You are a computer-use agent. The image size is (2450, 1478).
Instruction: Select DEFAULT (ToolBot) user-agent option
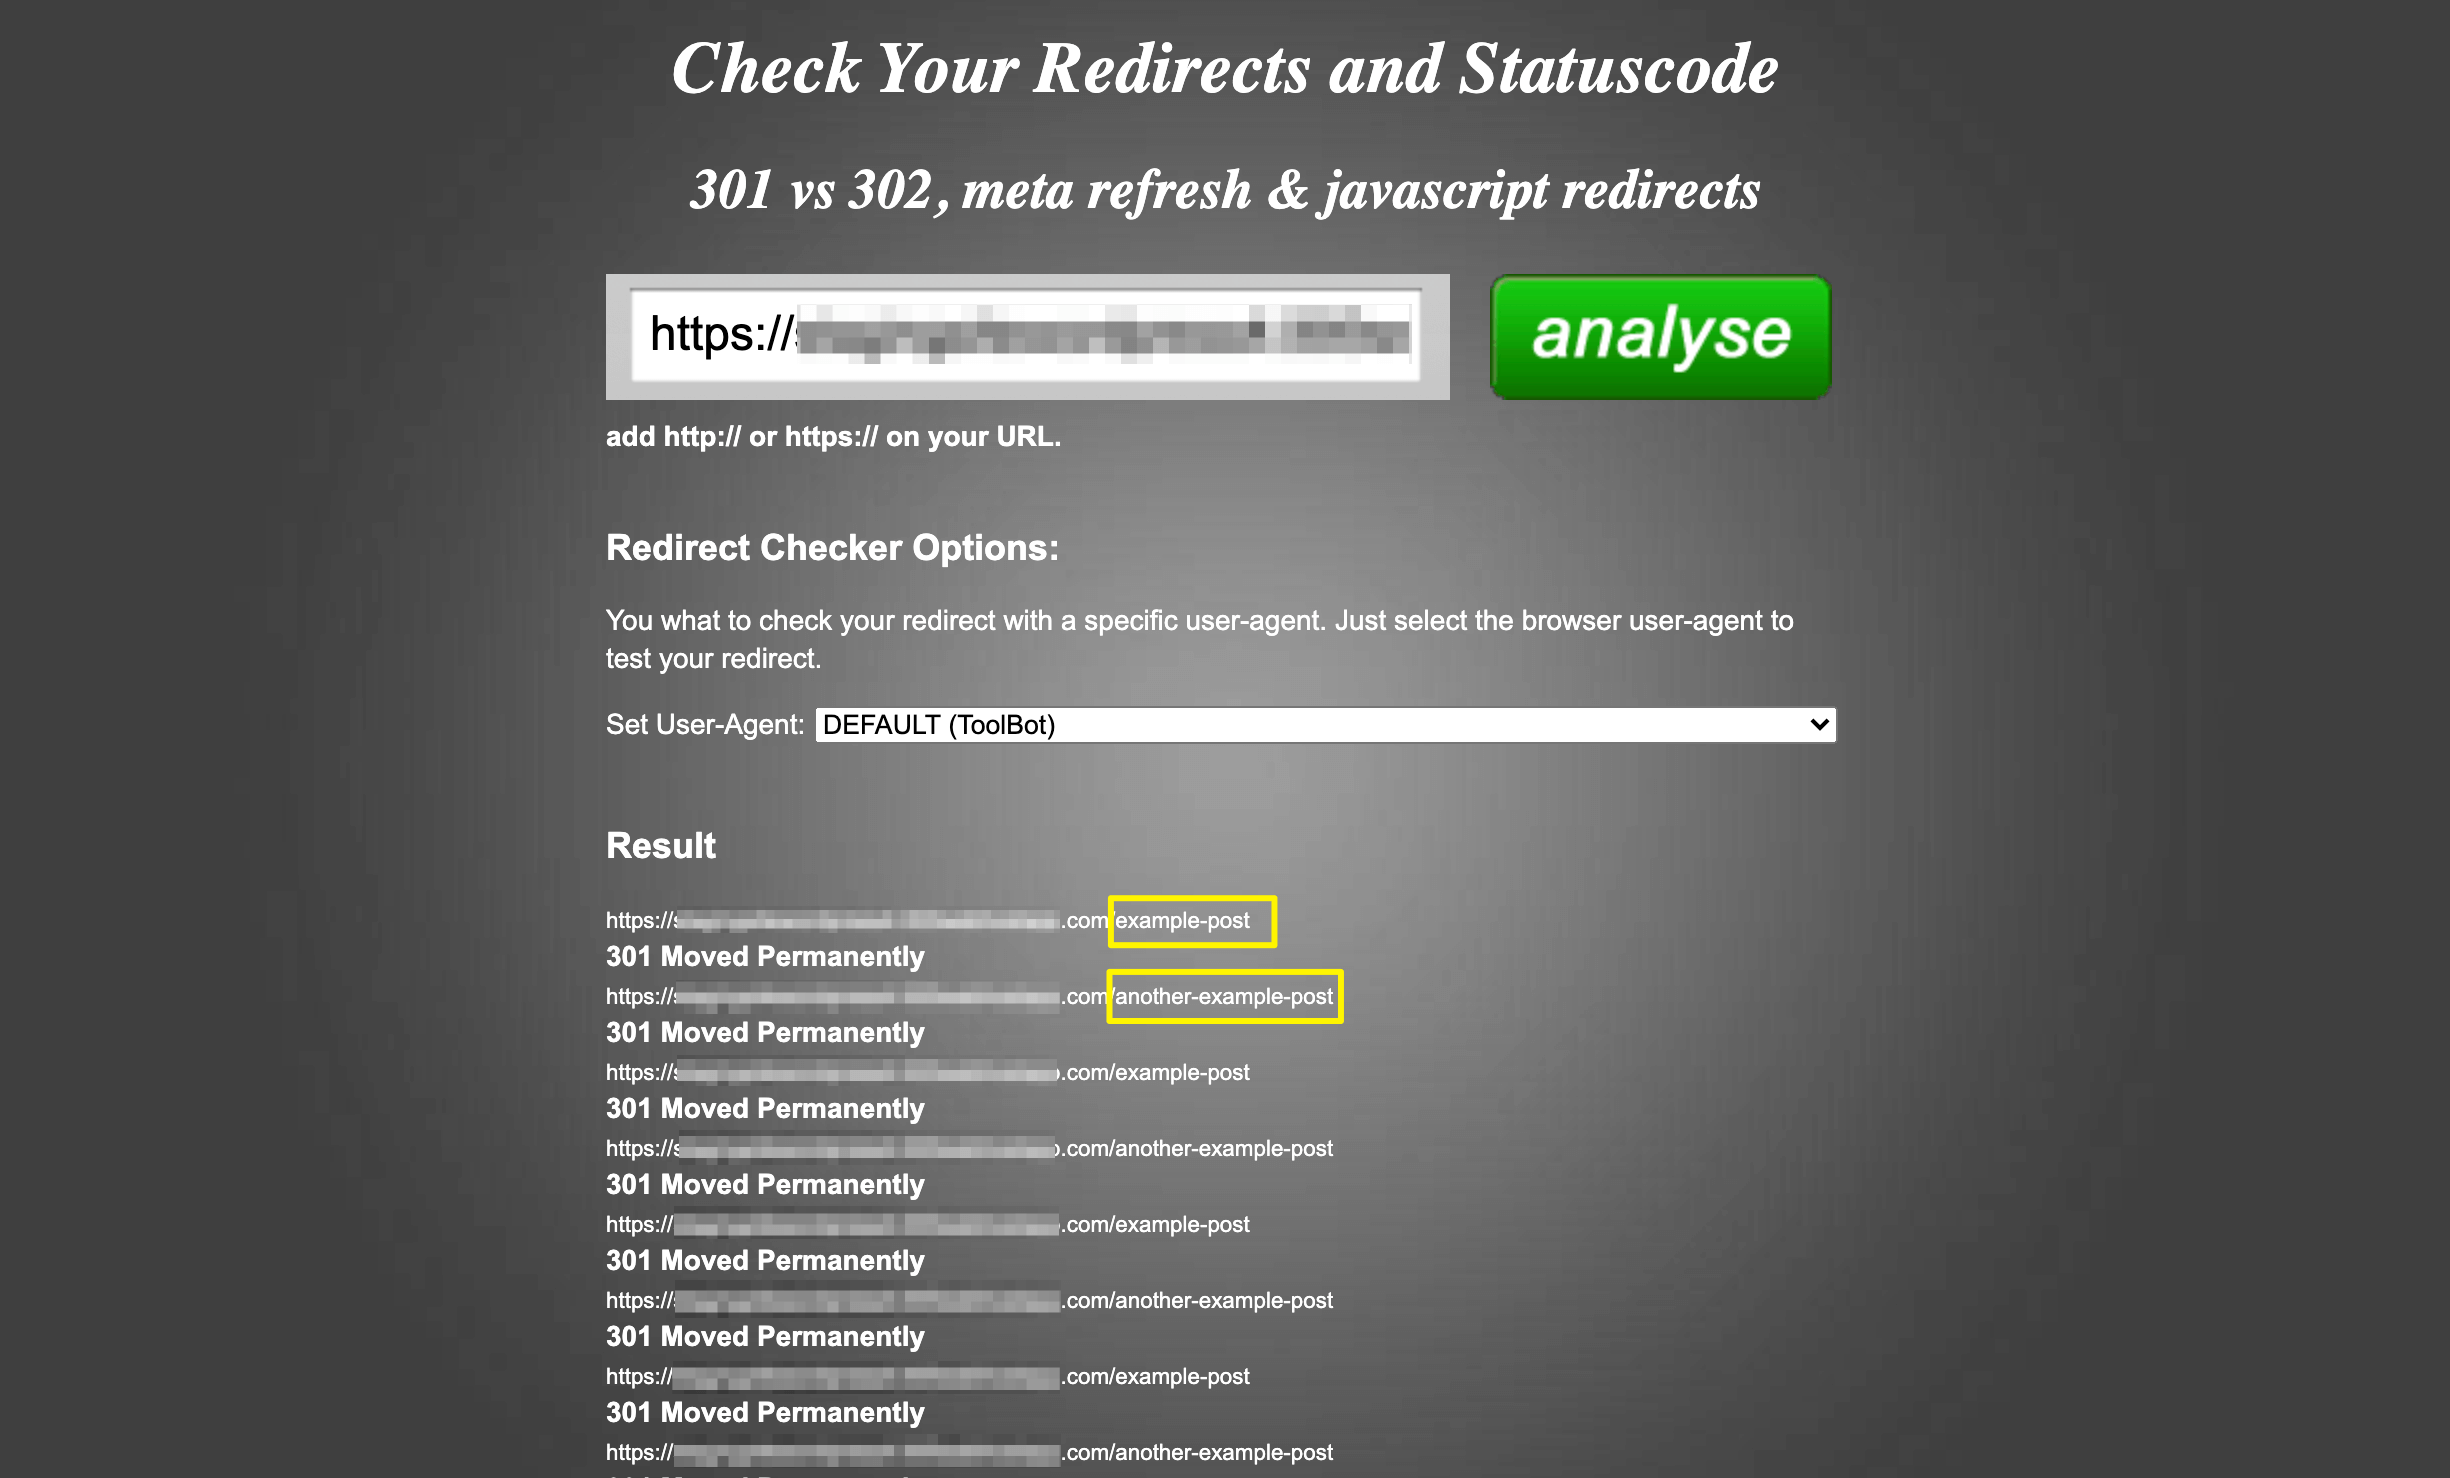tap(1326, 722)
